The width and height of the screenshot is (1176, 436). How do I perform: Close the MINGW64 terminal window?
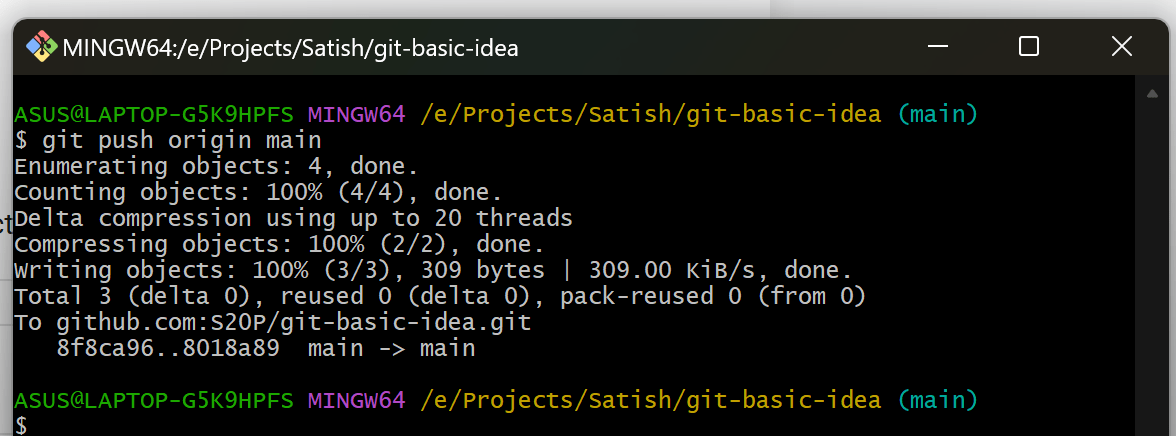[1121, 47]
